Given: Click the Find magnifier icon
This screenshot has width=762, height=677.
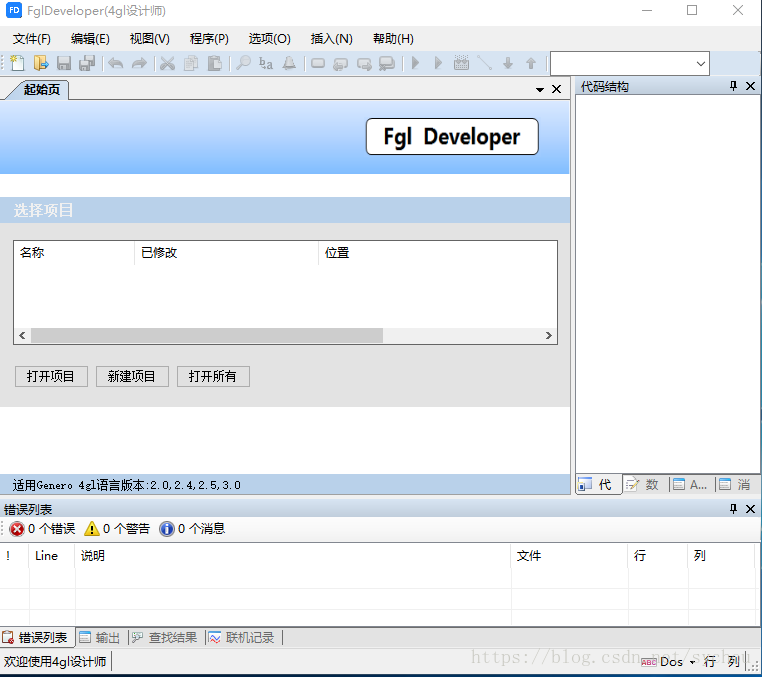Looking at the screenshot, I should (x=243, y=63).
